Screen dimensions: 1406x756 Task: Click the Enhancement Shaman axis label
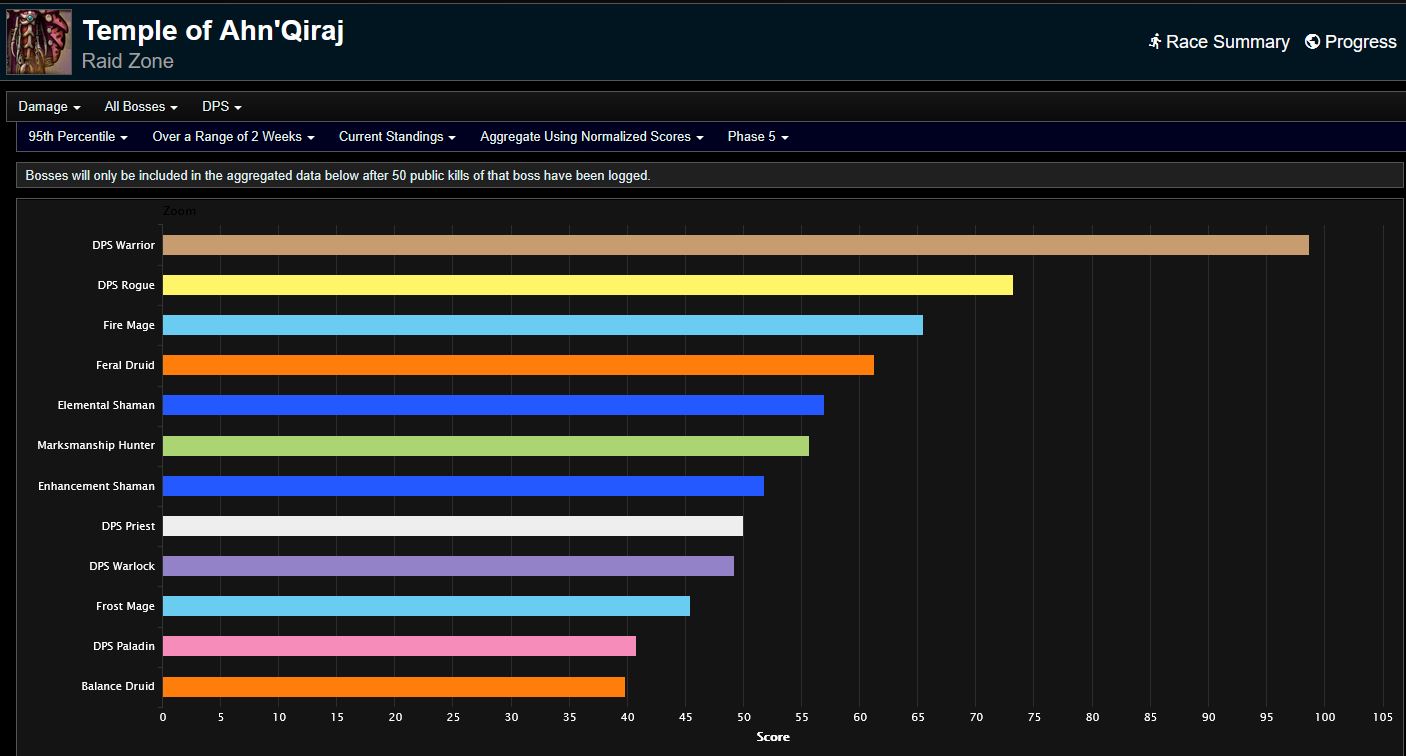97,486
